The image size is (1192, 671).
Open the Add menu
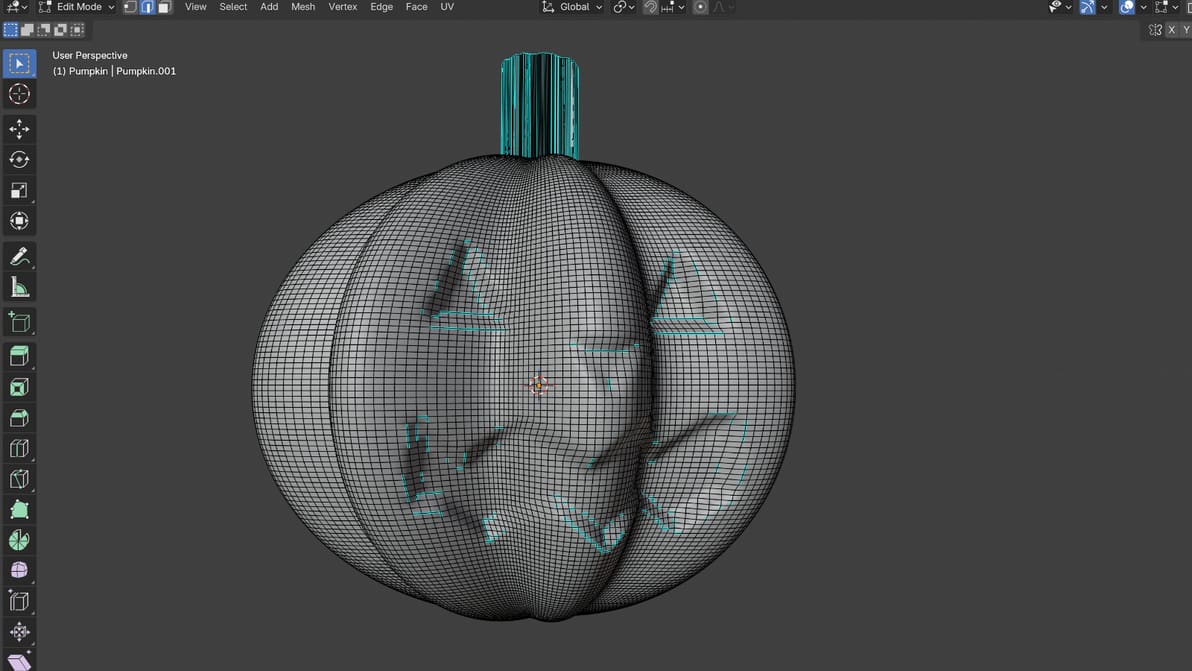(x=269, y=7)
